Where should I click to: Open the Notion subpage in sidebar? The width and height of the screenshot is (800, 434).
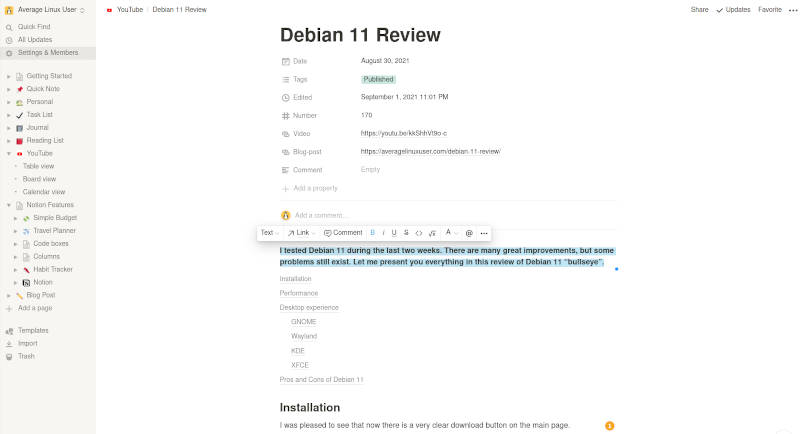43,282
